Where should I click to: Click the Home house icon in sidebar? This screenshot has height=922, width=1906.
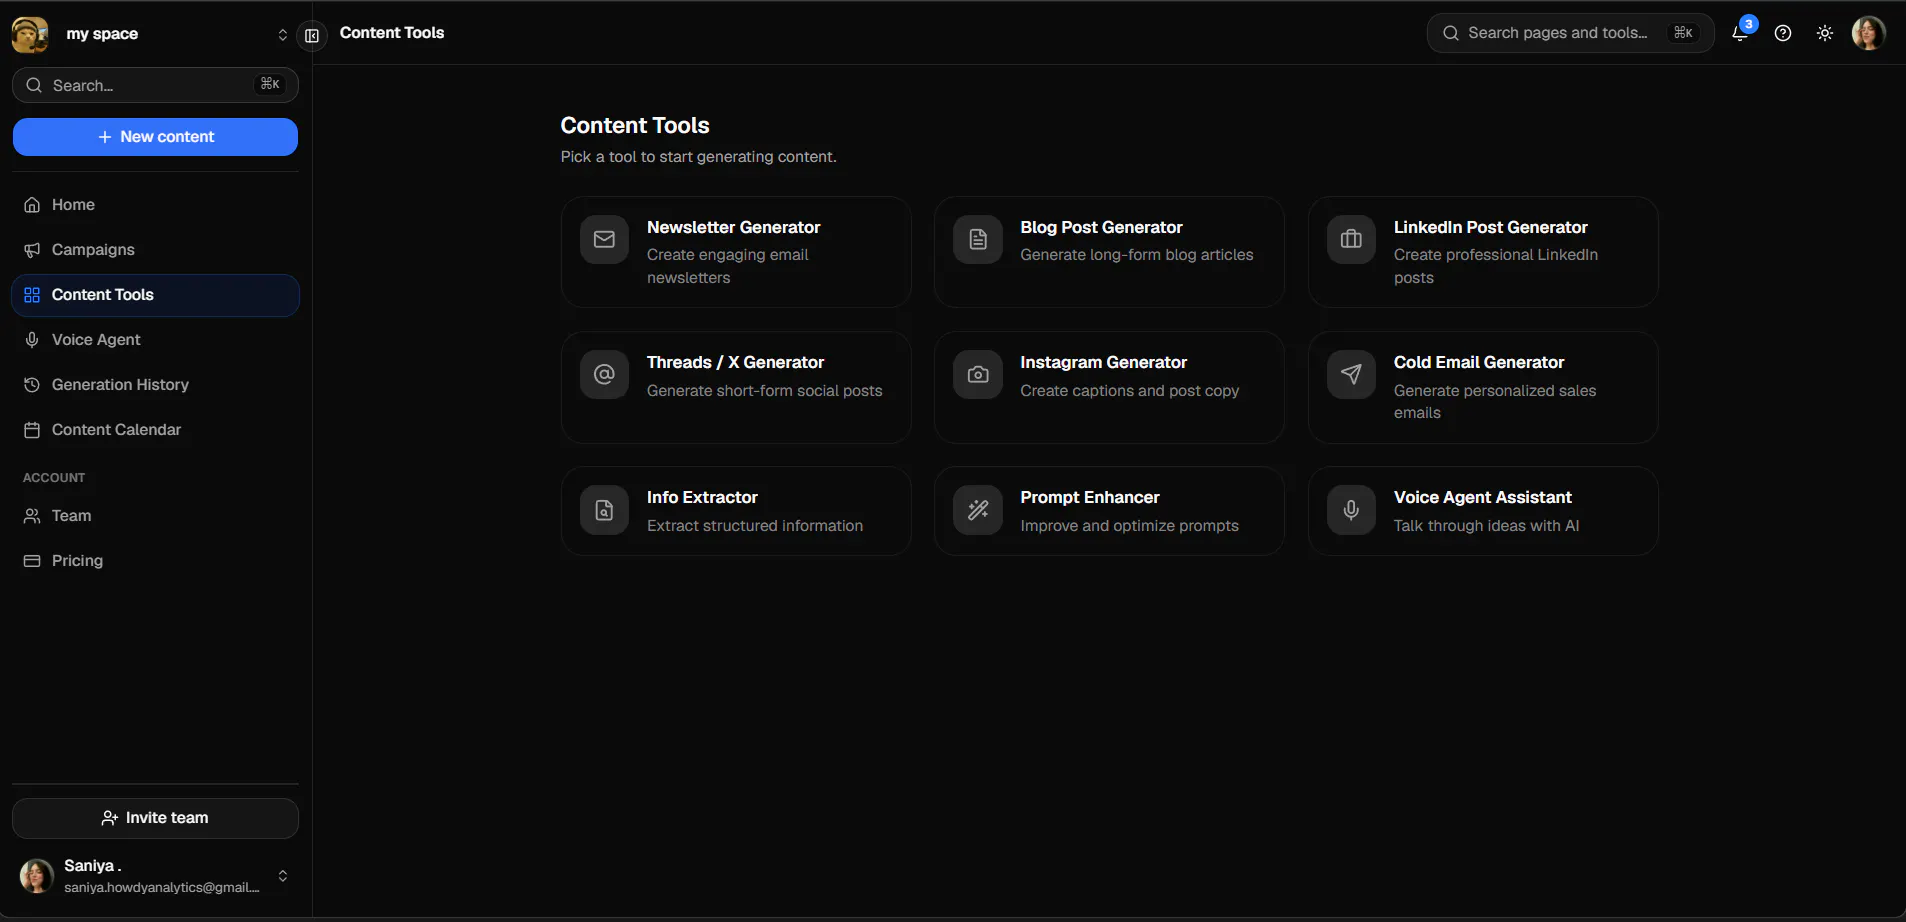click(x=32, y=205)
